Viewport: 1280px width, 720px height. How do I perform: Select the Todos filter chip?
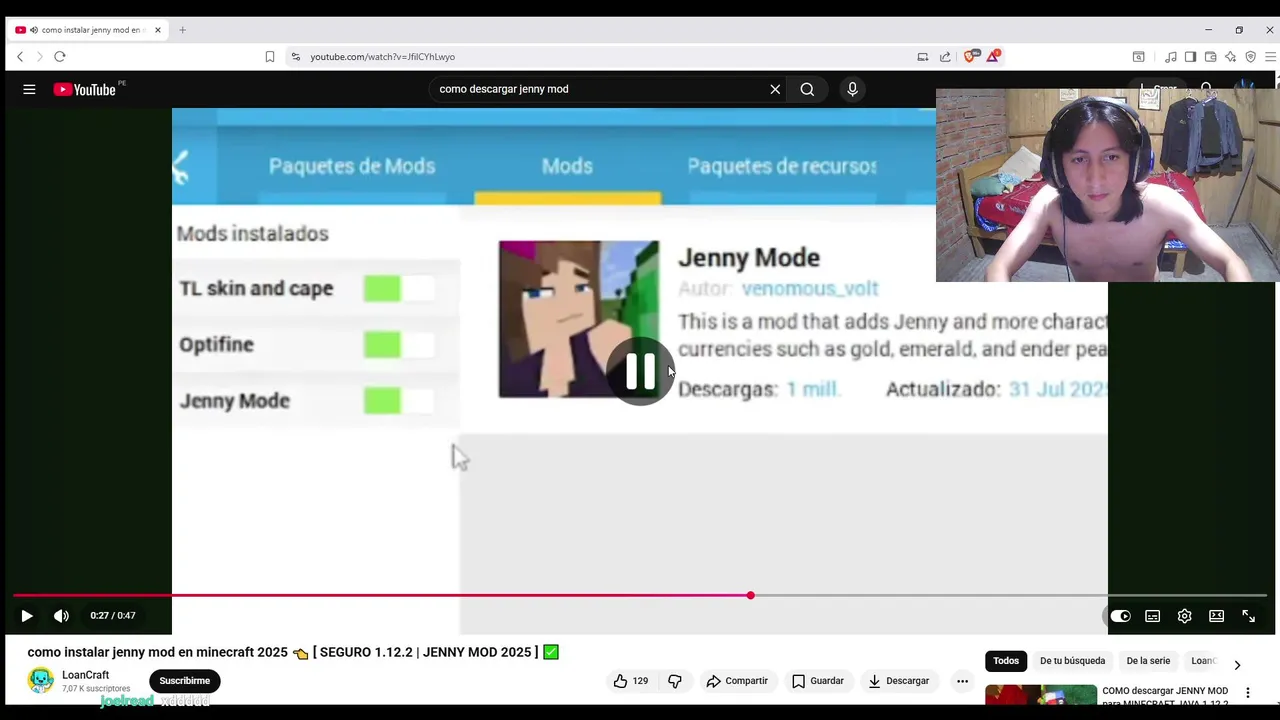click(1006, 661)
